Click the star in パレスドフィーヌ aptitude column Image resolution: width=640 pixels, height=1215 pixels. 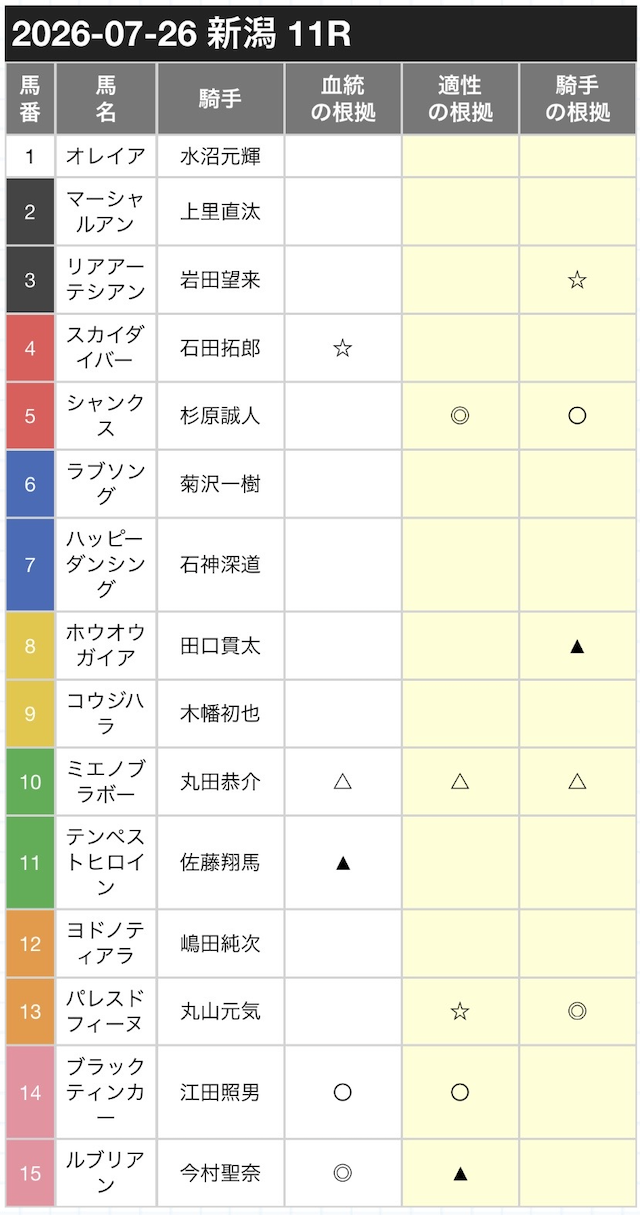(460, 1011)
